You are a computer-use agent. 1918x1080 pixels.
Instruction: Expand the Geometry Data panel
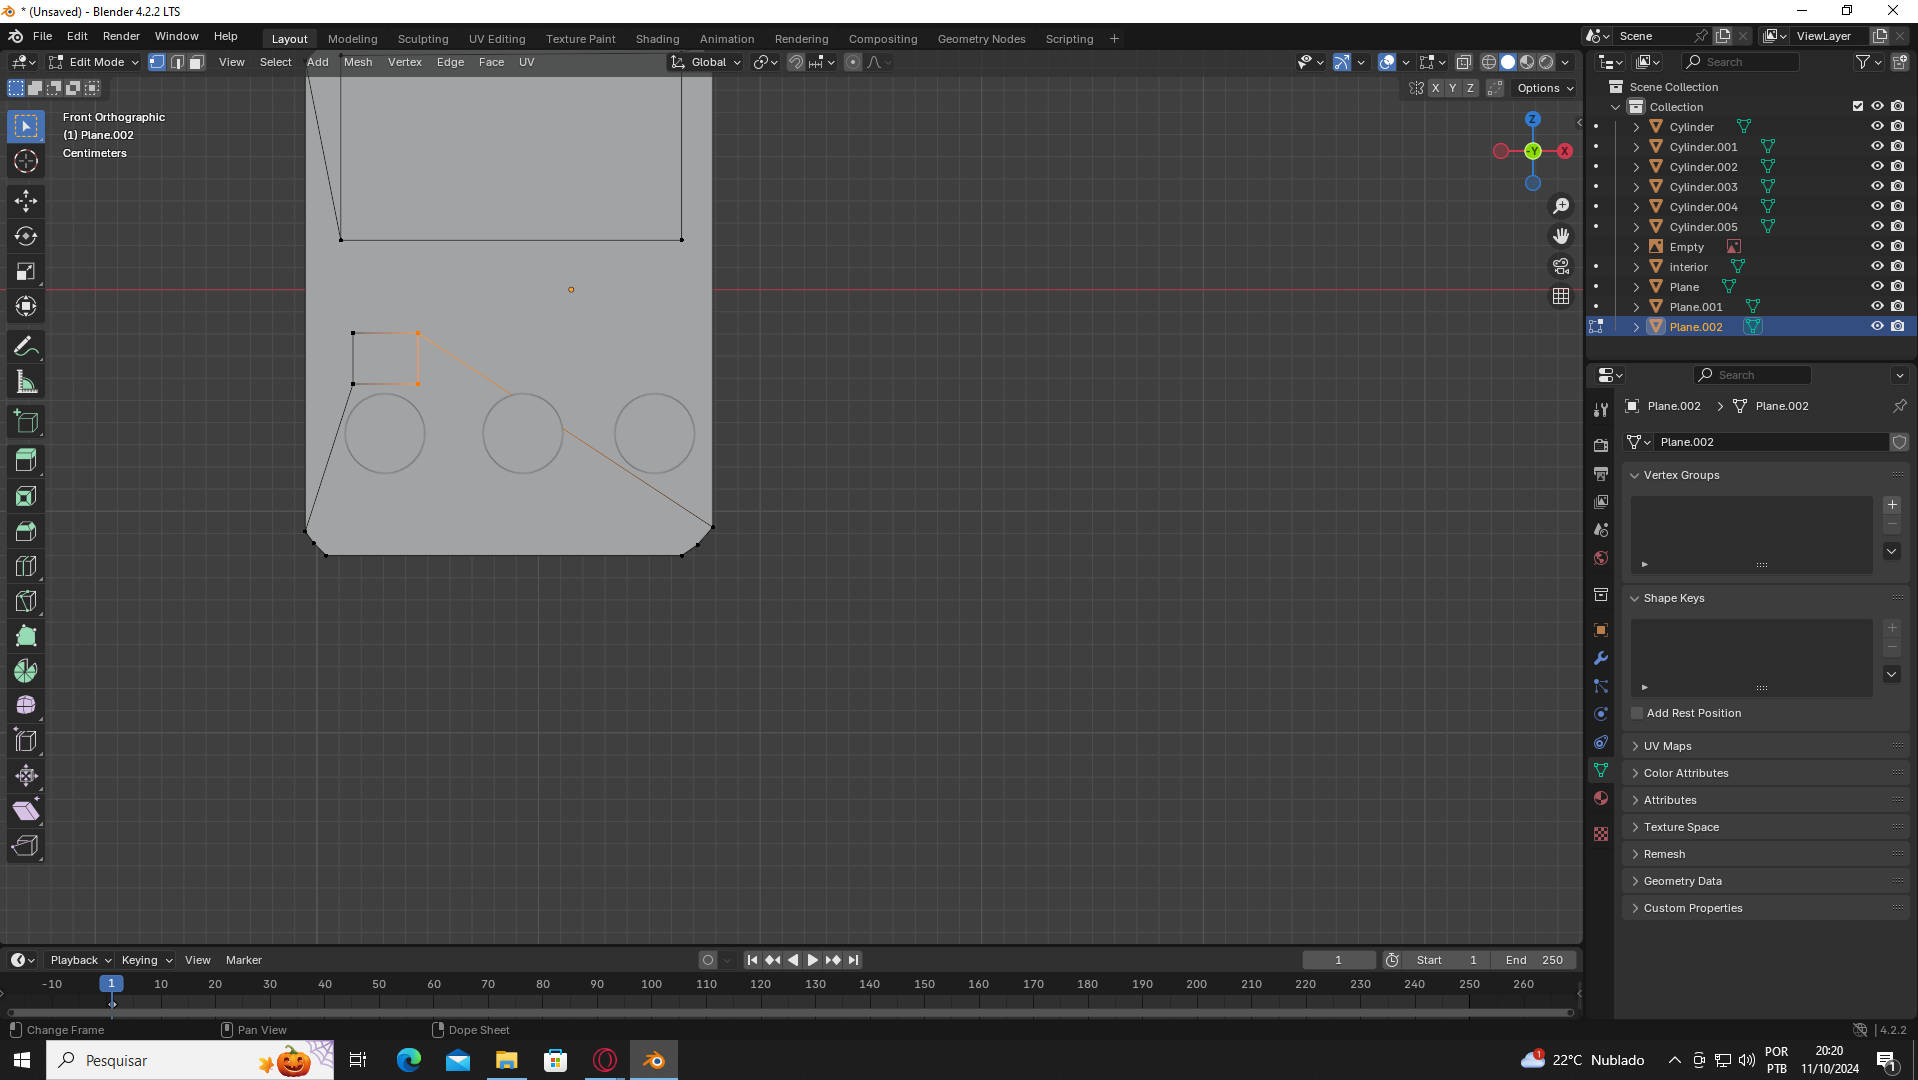pos(1766,881)
